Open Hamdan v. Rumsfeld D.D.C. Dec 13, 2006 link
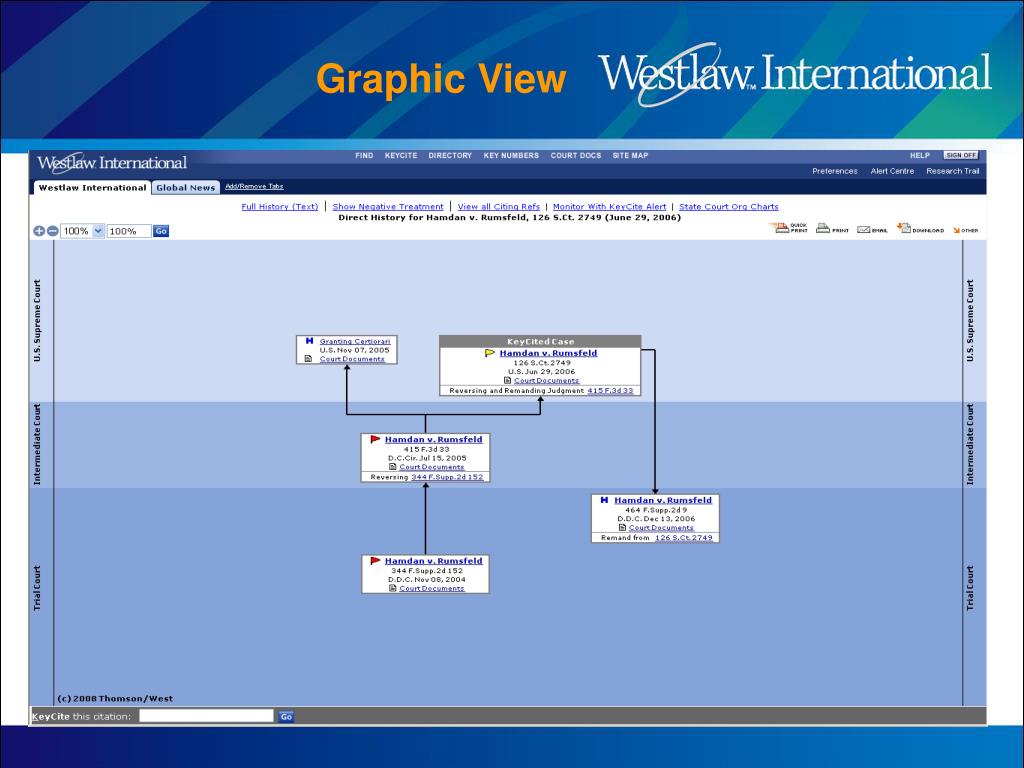The image size is (1024, 768). coord(663,500)
